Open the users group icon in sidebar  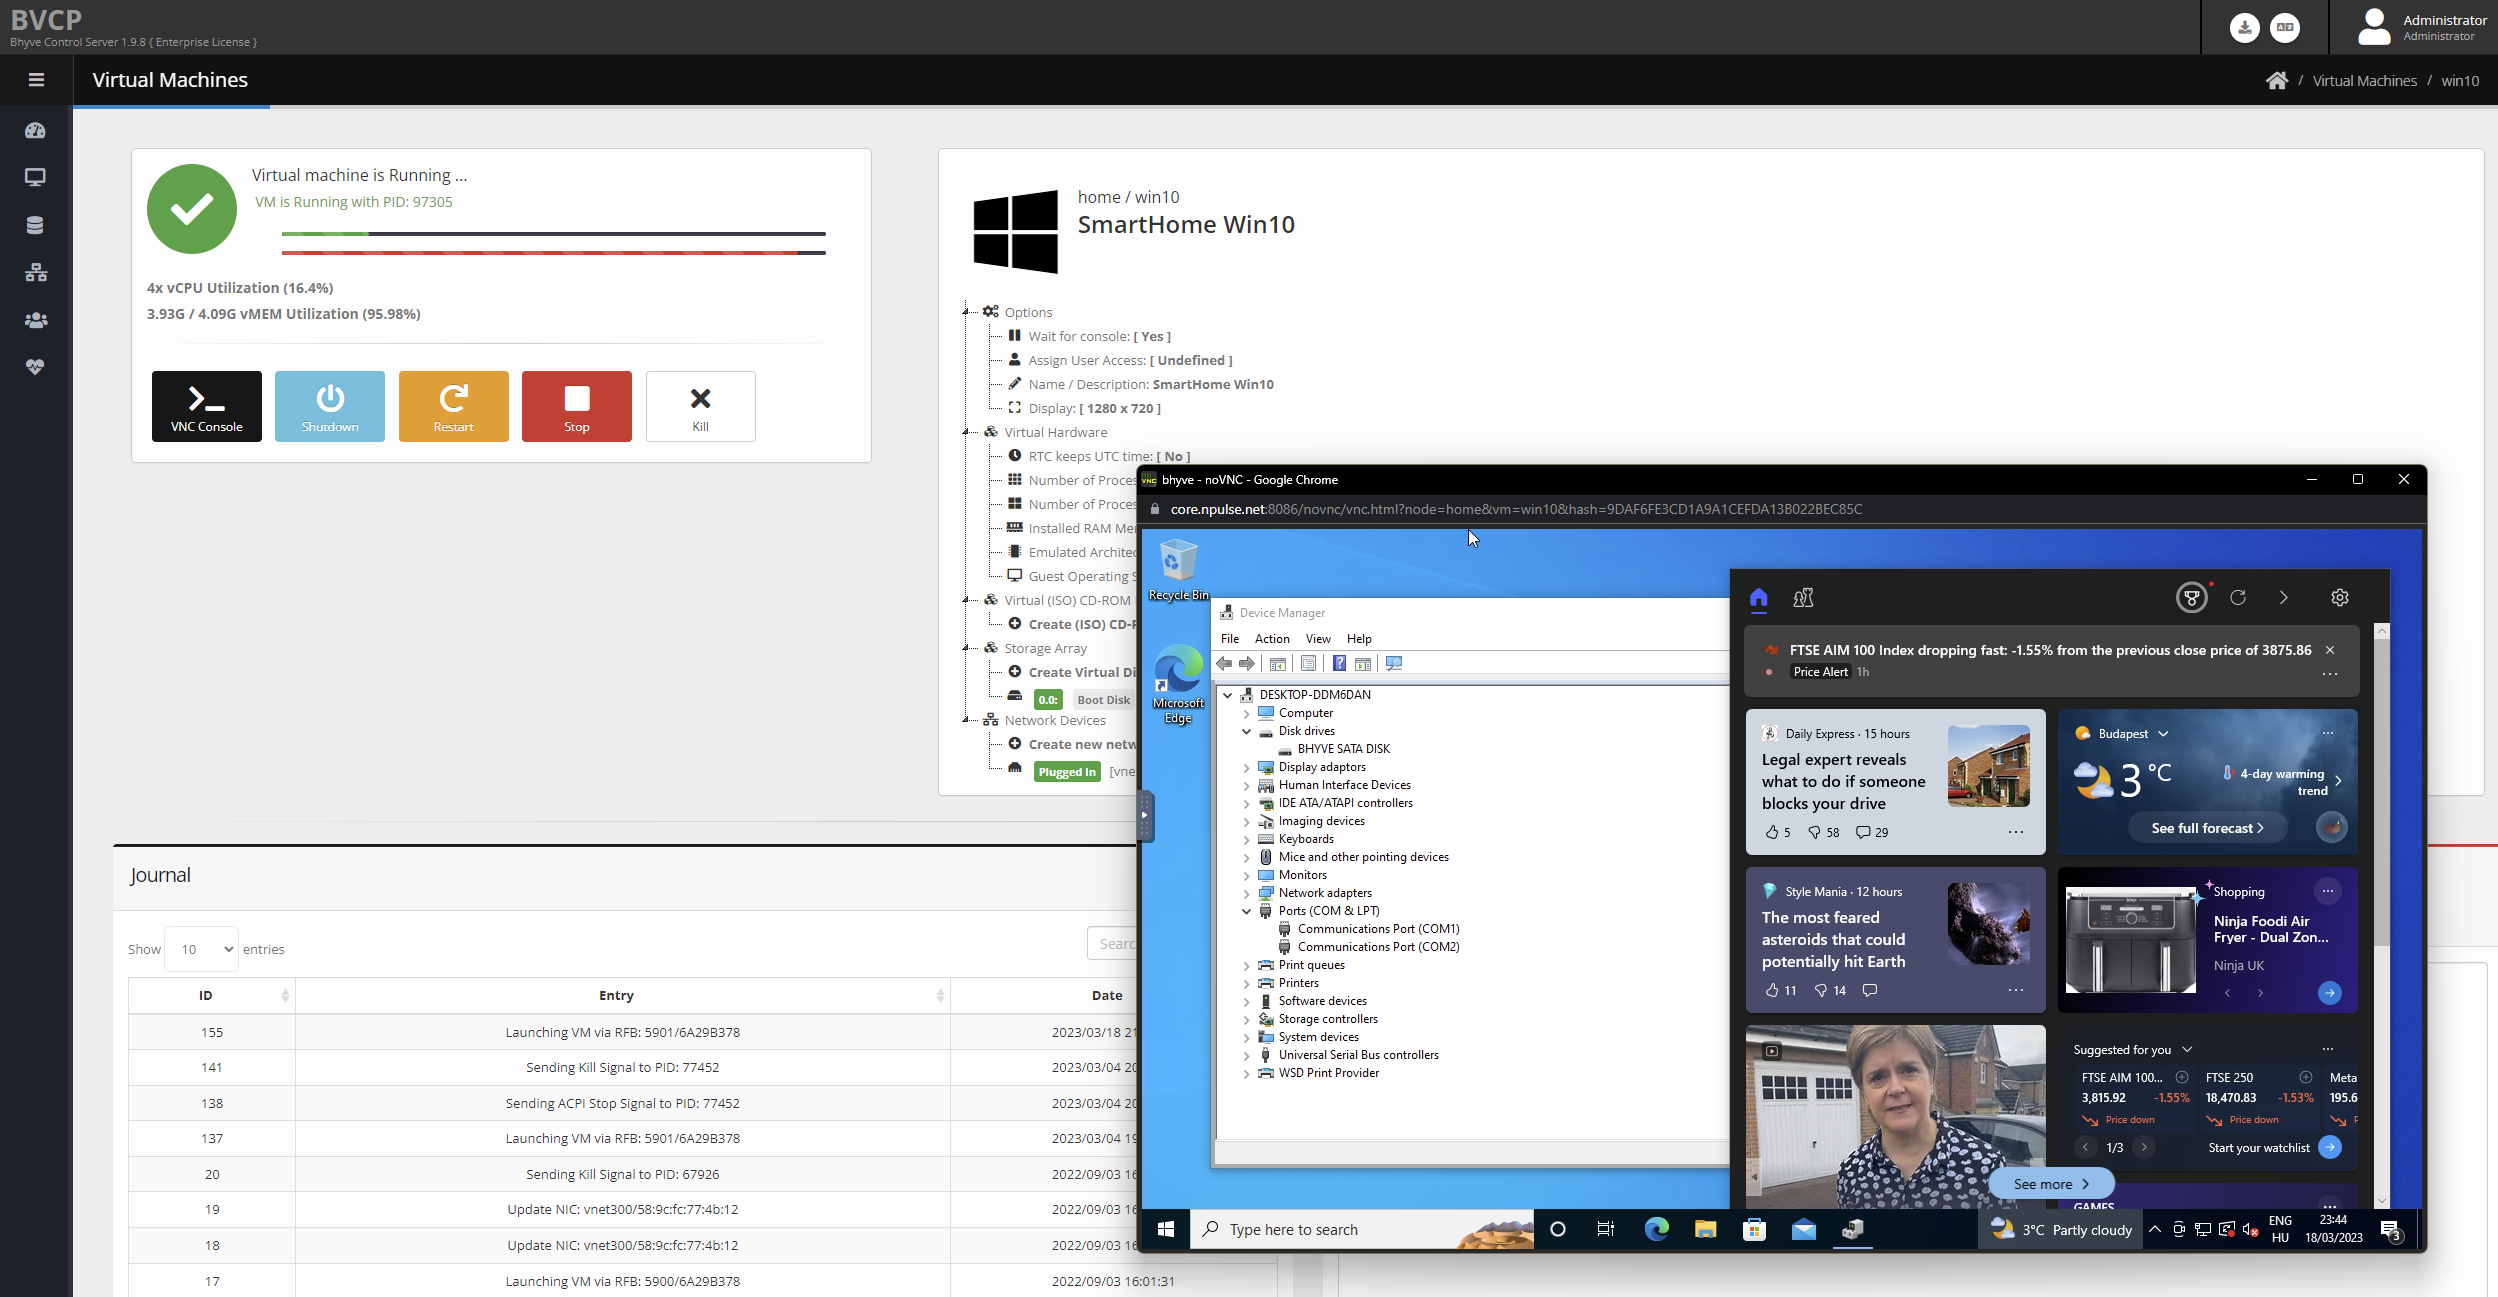click(35, 320)
